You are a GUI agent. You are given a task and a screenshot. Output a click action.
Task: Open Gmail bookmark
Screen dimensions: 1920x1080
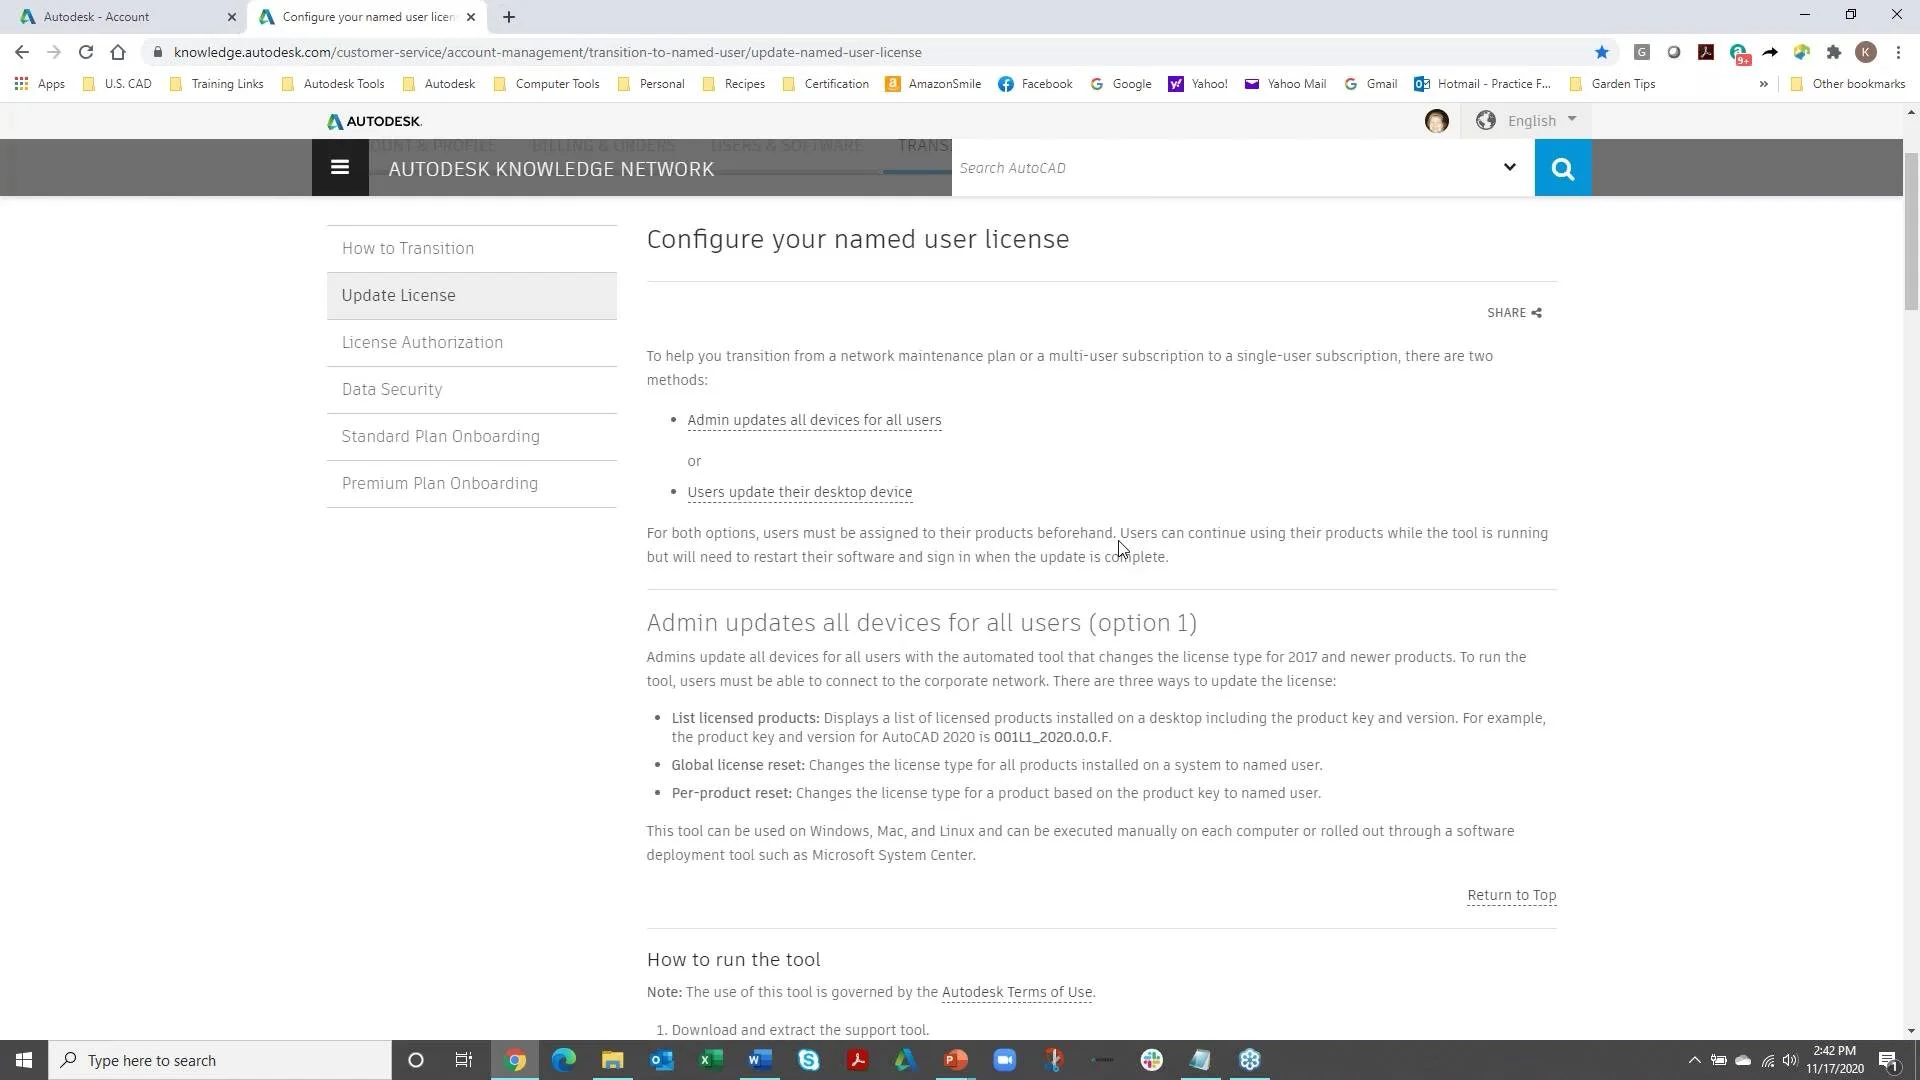point(1370,84)
